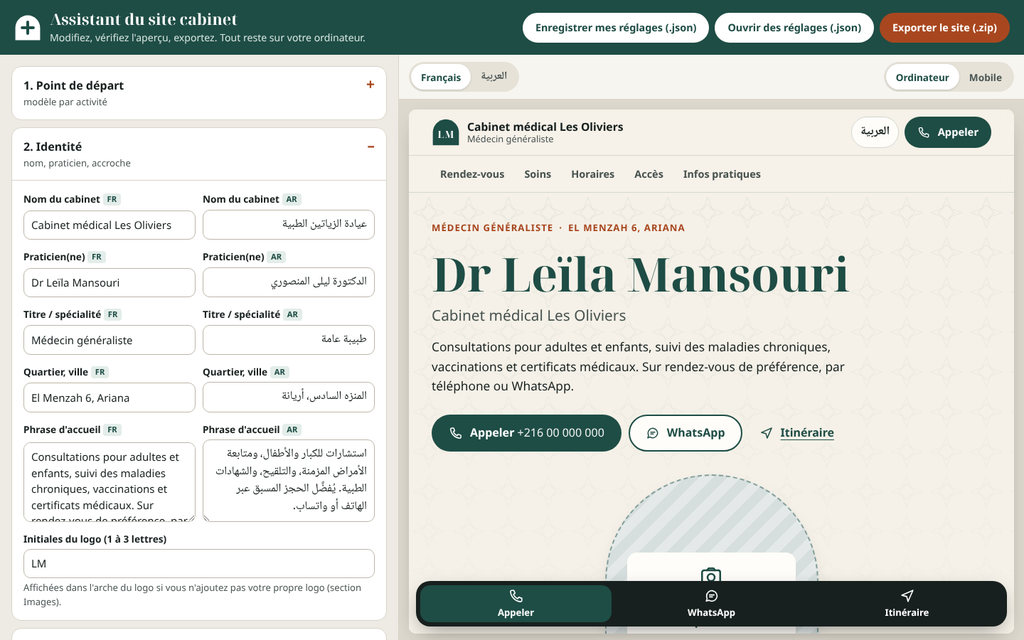Select Ordinateur preview mode

[922, 77]
